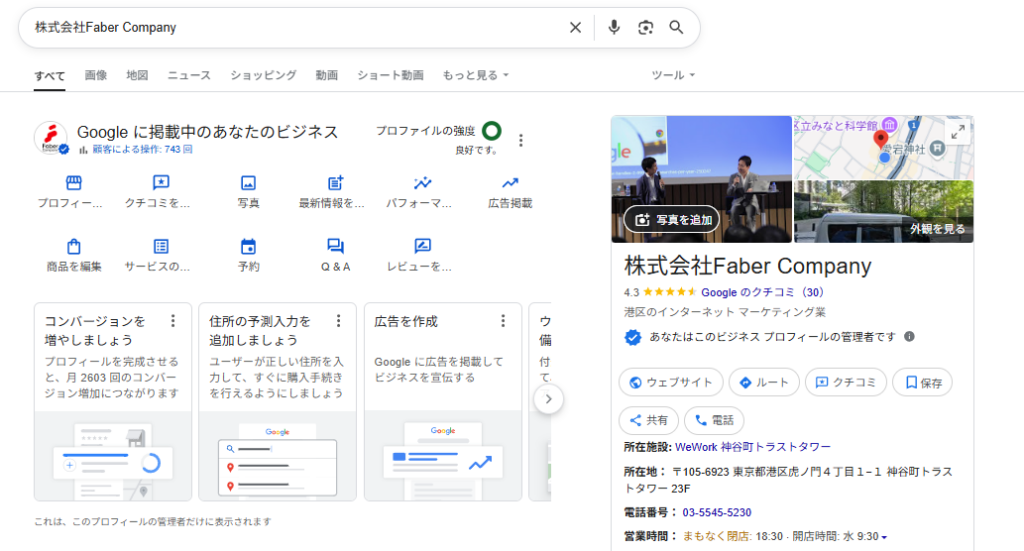1024x551 pixels.
Task: Click the 写真を追加 button
Action: pyautogui.click(x=672, y=219)
